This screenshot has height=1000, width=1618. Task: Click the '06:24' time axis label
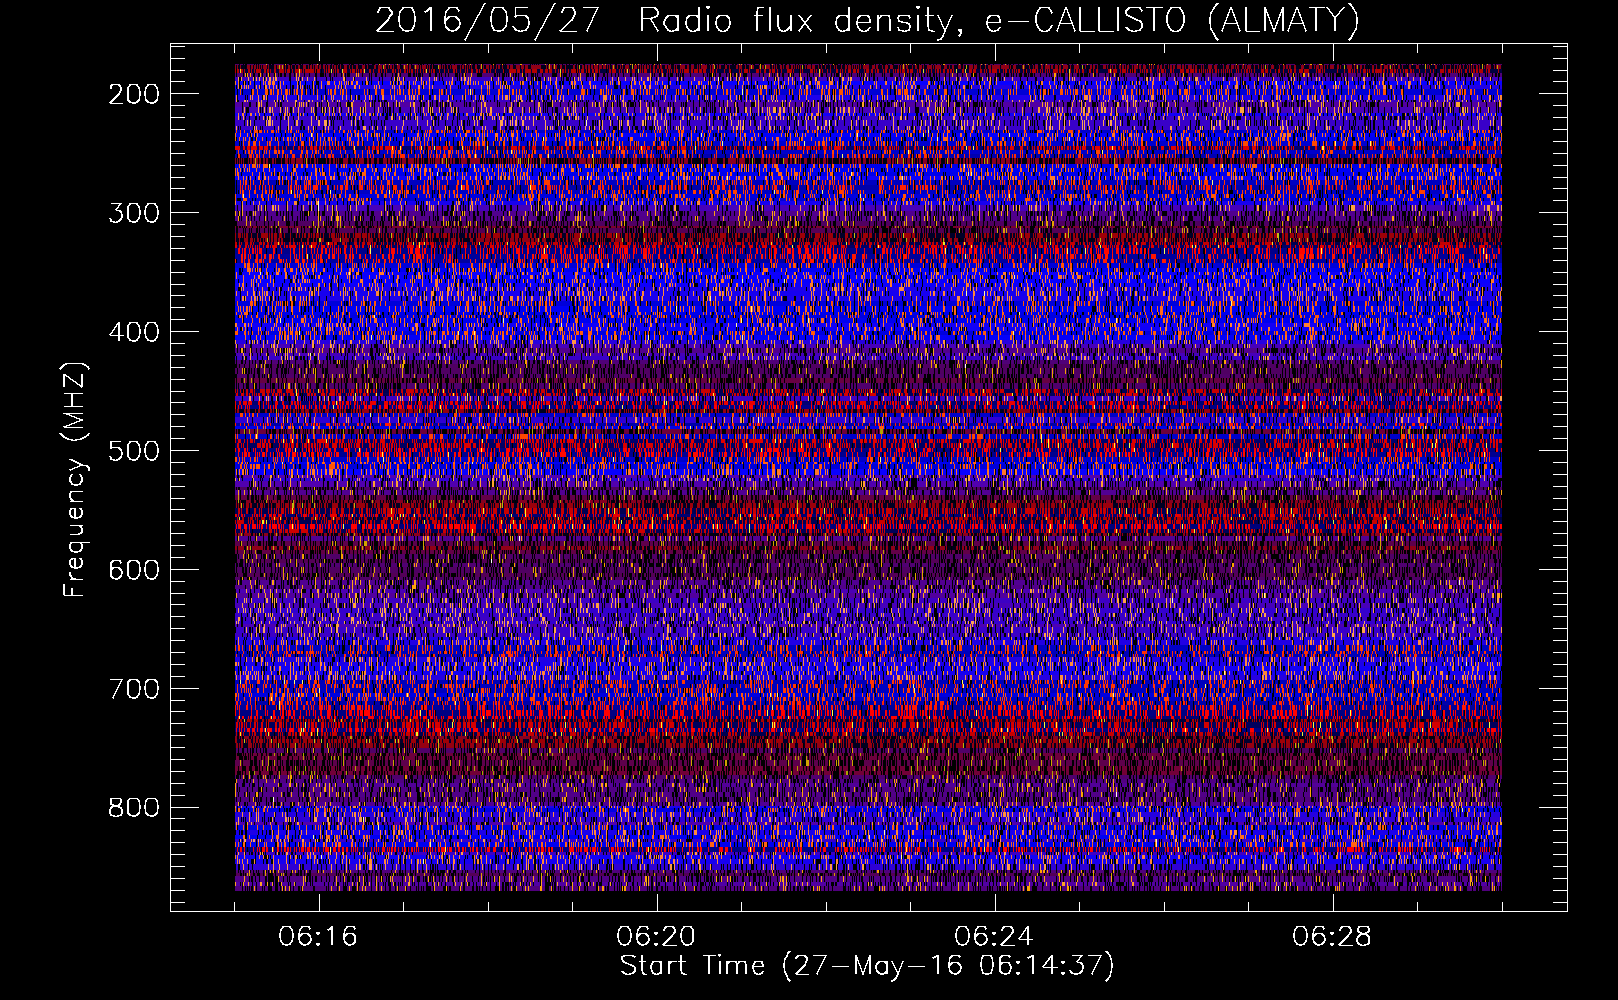point(994,937)
